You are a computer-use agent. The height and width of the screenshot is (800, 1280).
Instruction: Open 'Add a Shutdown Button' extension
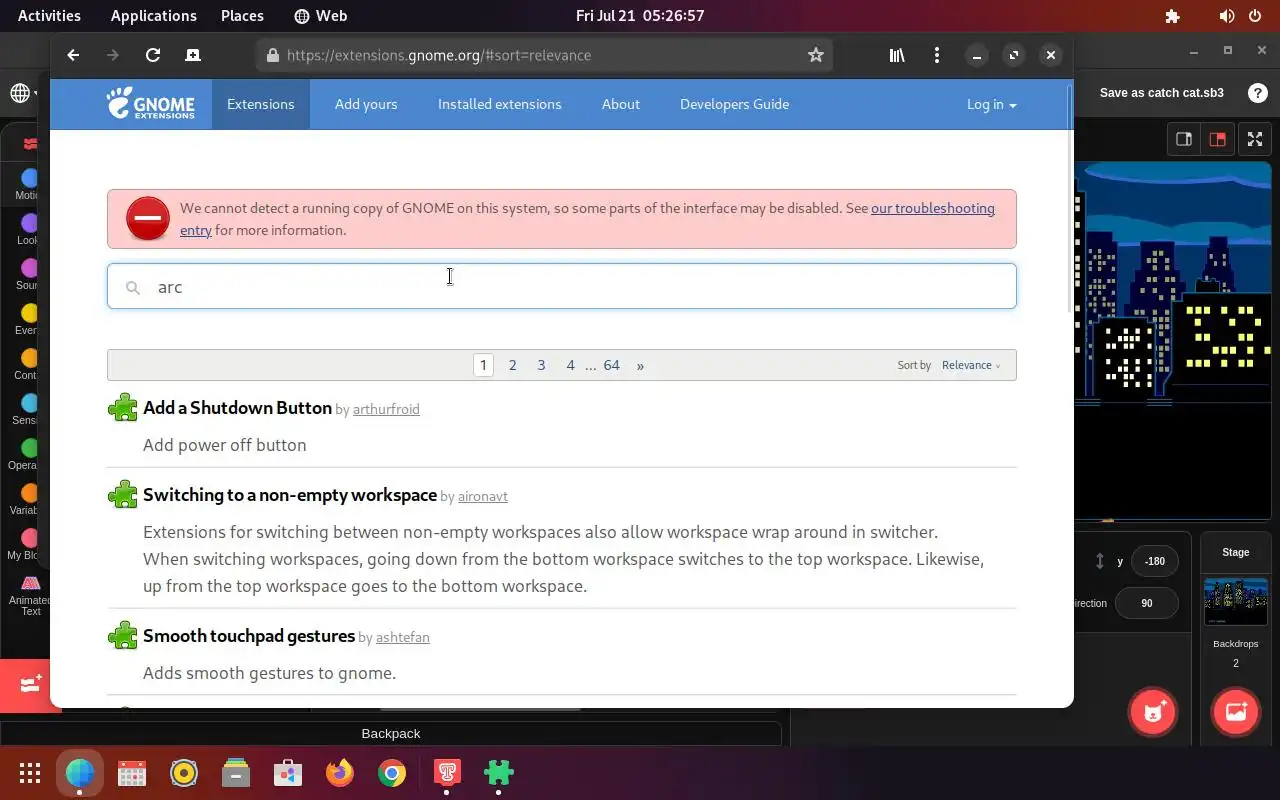(x=237, y=408)
